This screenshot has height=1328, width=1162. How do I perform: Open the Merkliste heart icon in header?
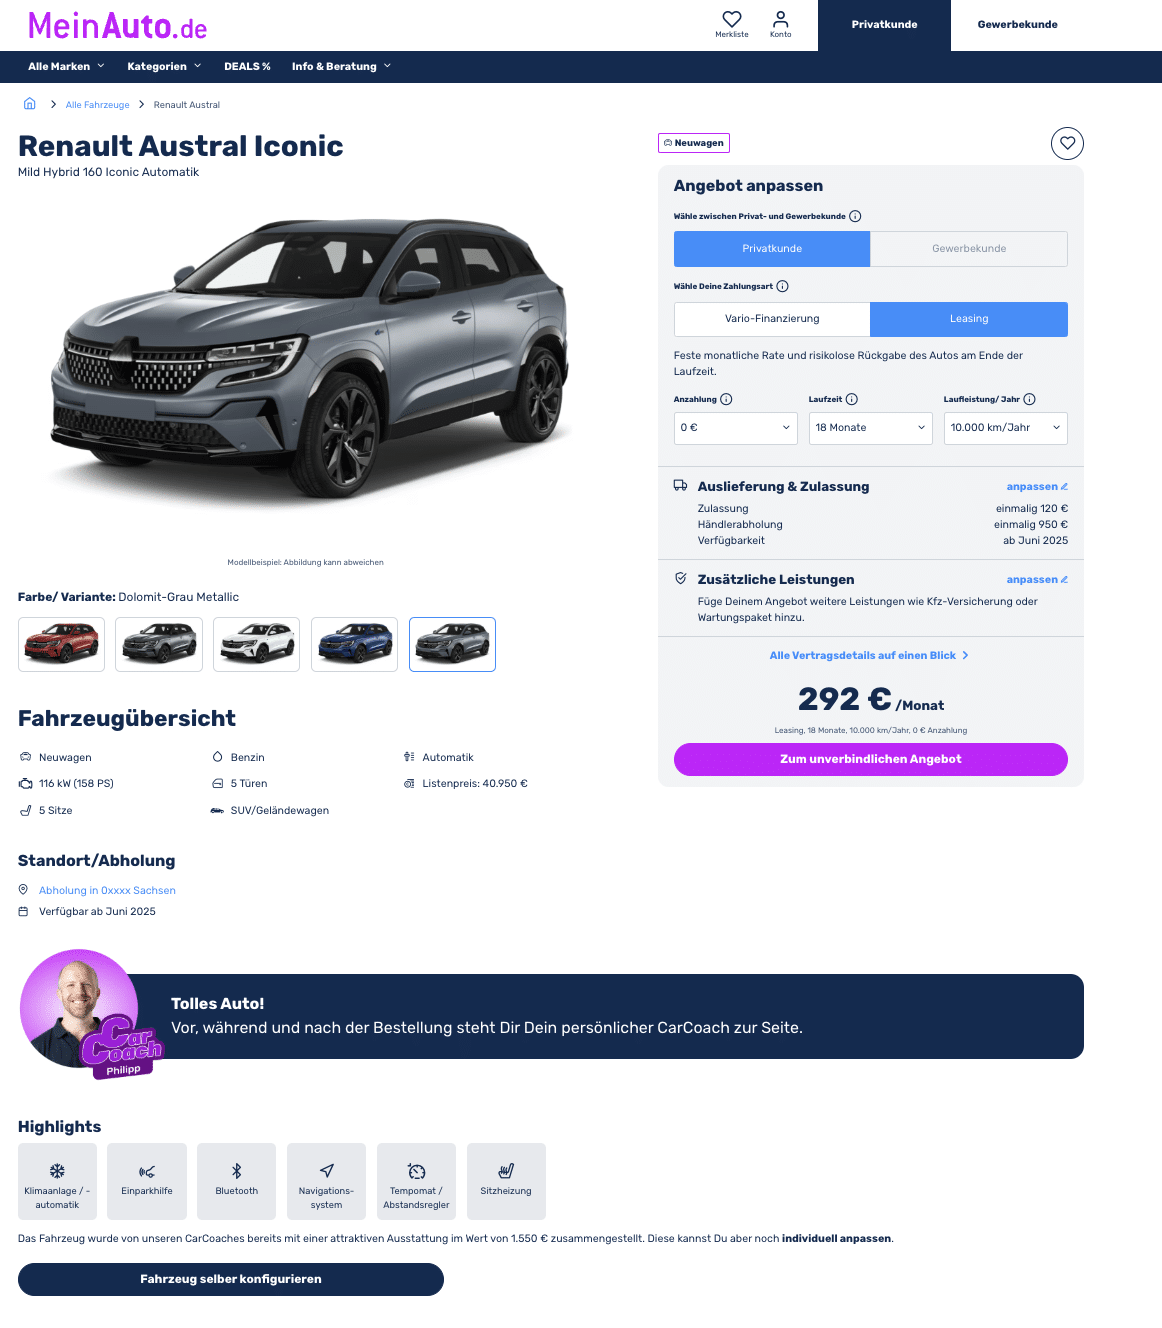point(732,19)
